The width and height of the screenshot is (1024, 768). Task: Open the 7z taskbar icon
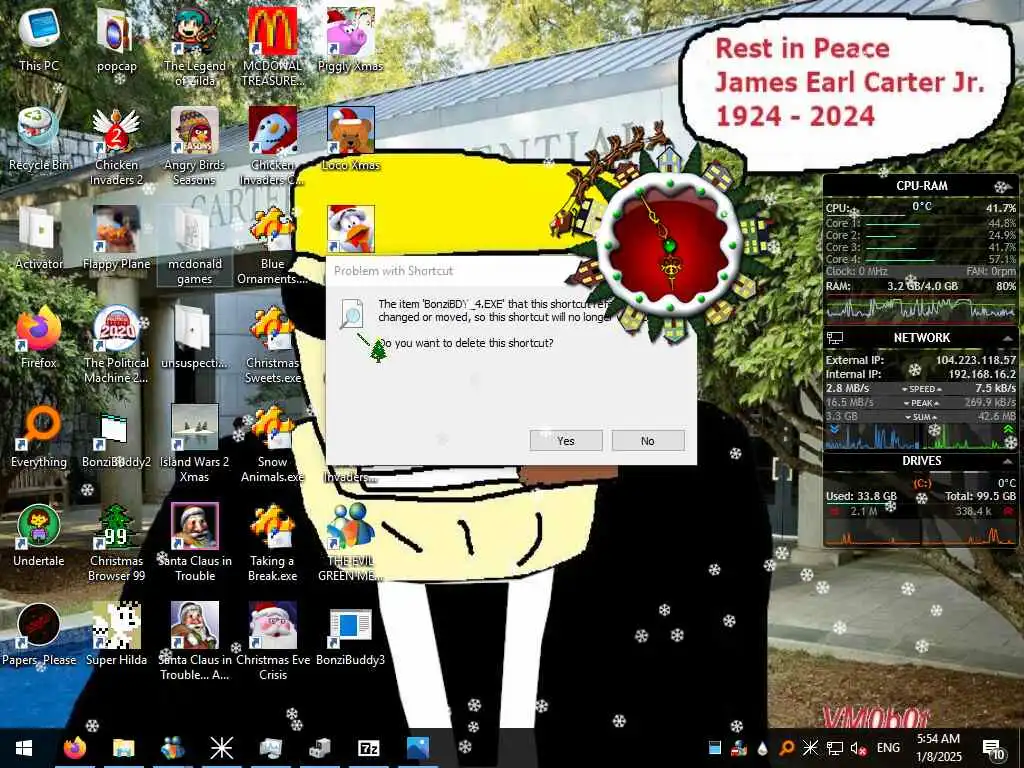(369, 748)
